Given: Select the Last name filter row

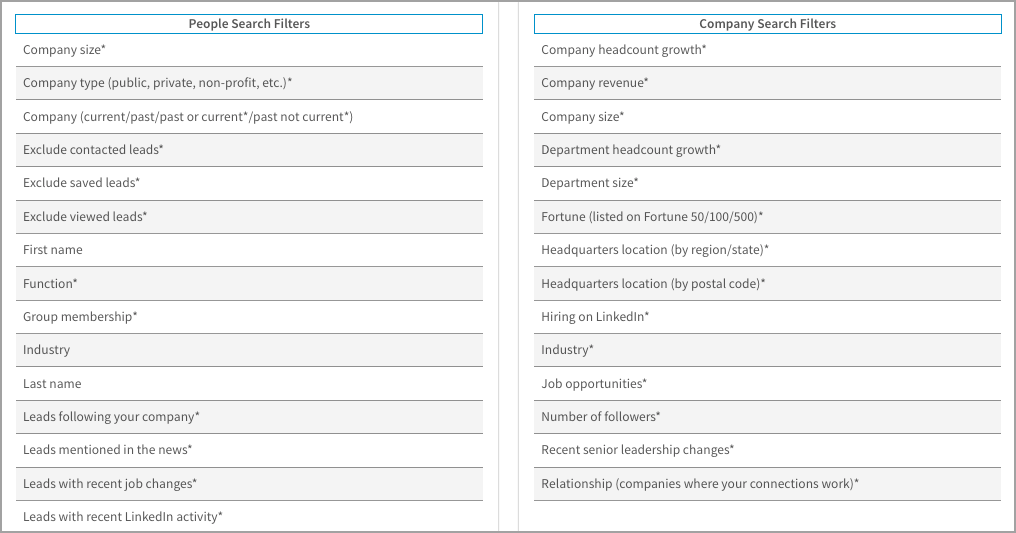Looking at the screenshot, I should click(52, 384).
